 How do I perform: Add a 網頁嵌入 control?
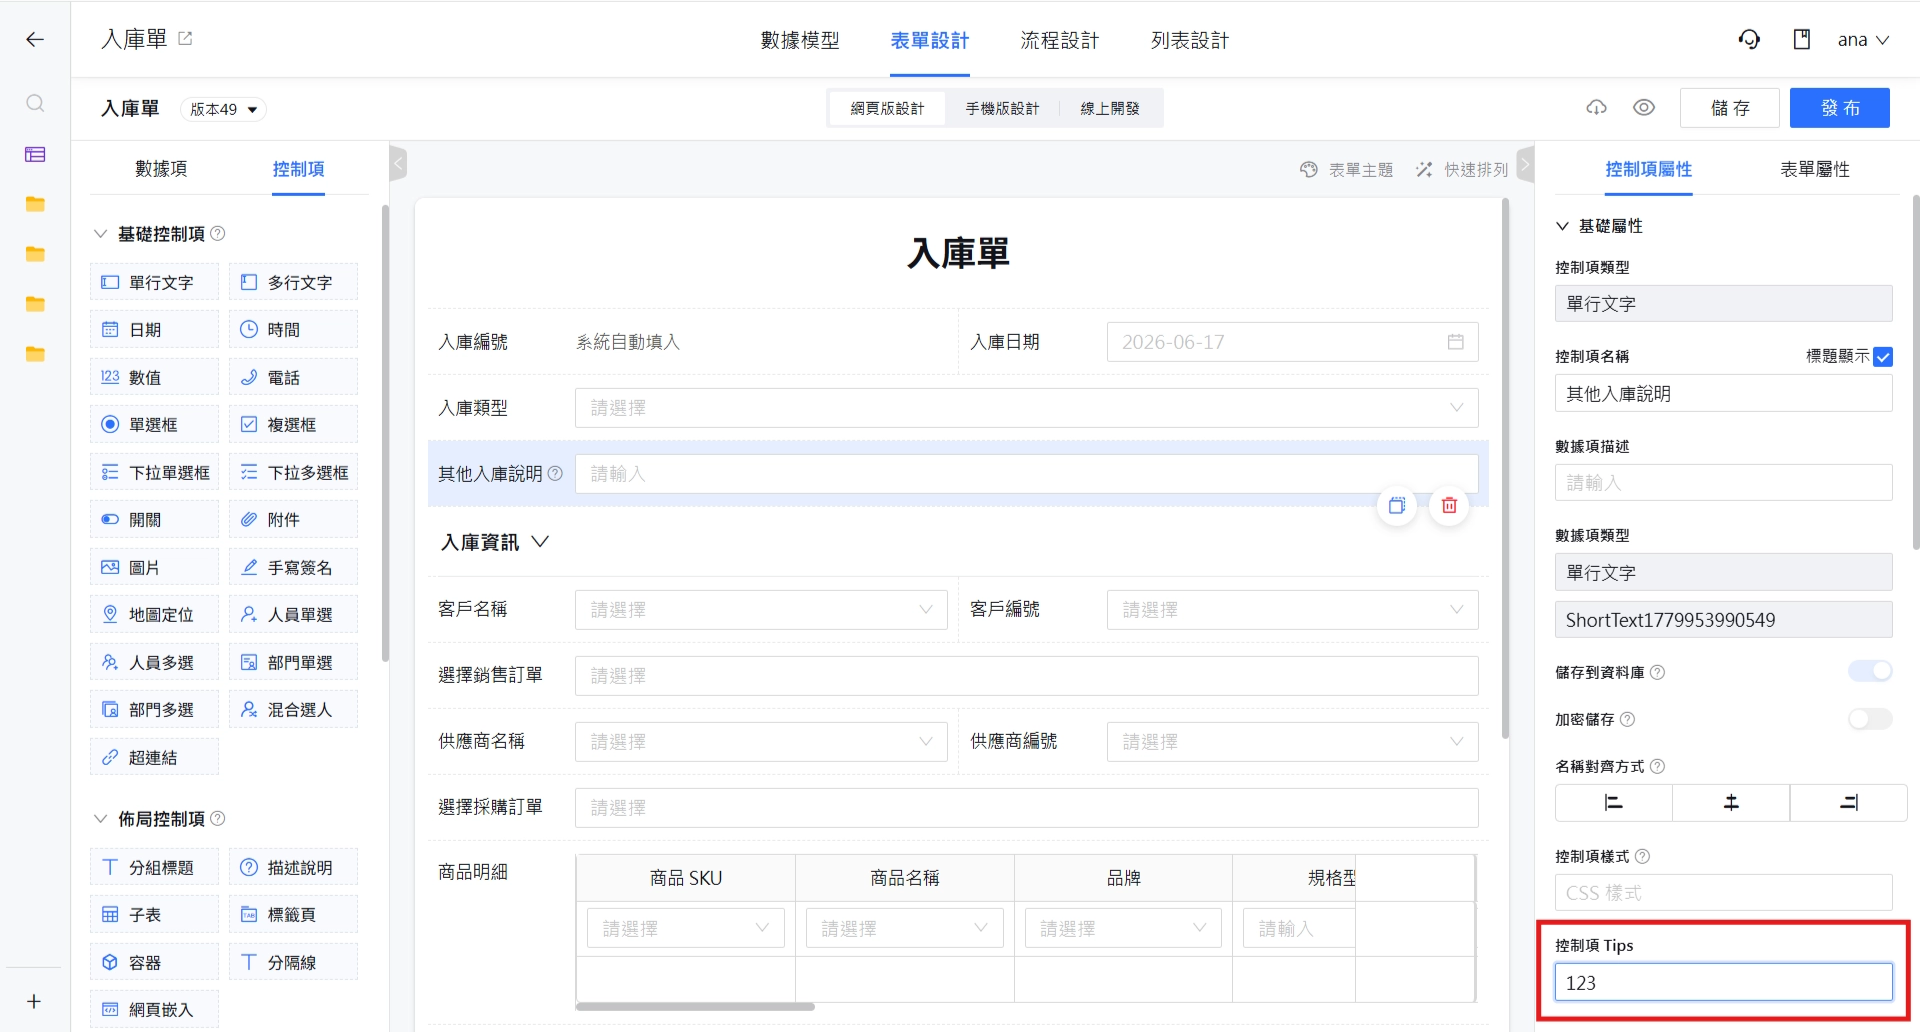click(x=154, y=1009)
